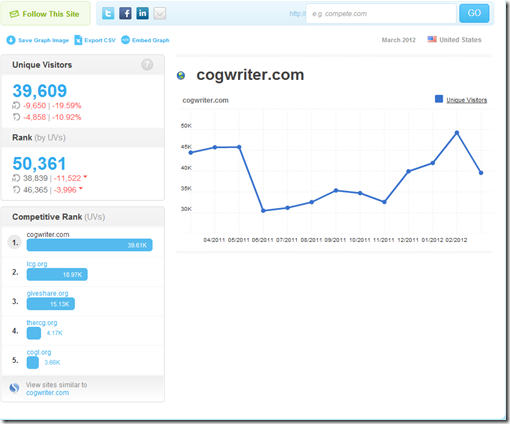Click the cogwriter.com similar sites link

(47, 393)
